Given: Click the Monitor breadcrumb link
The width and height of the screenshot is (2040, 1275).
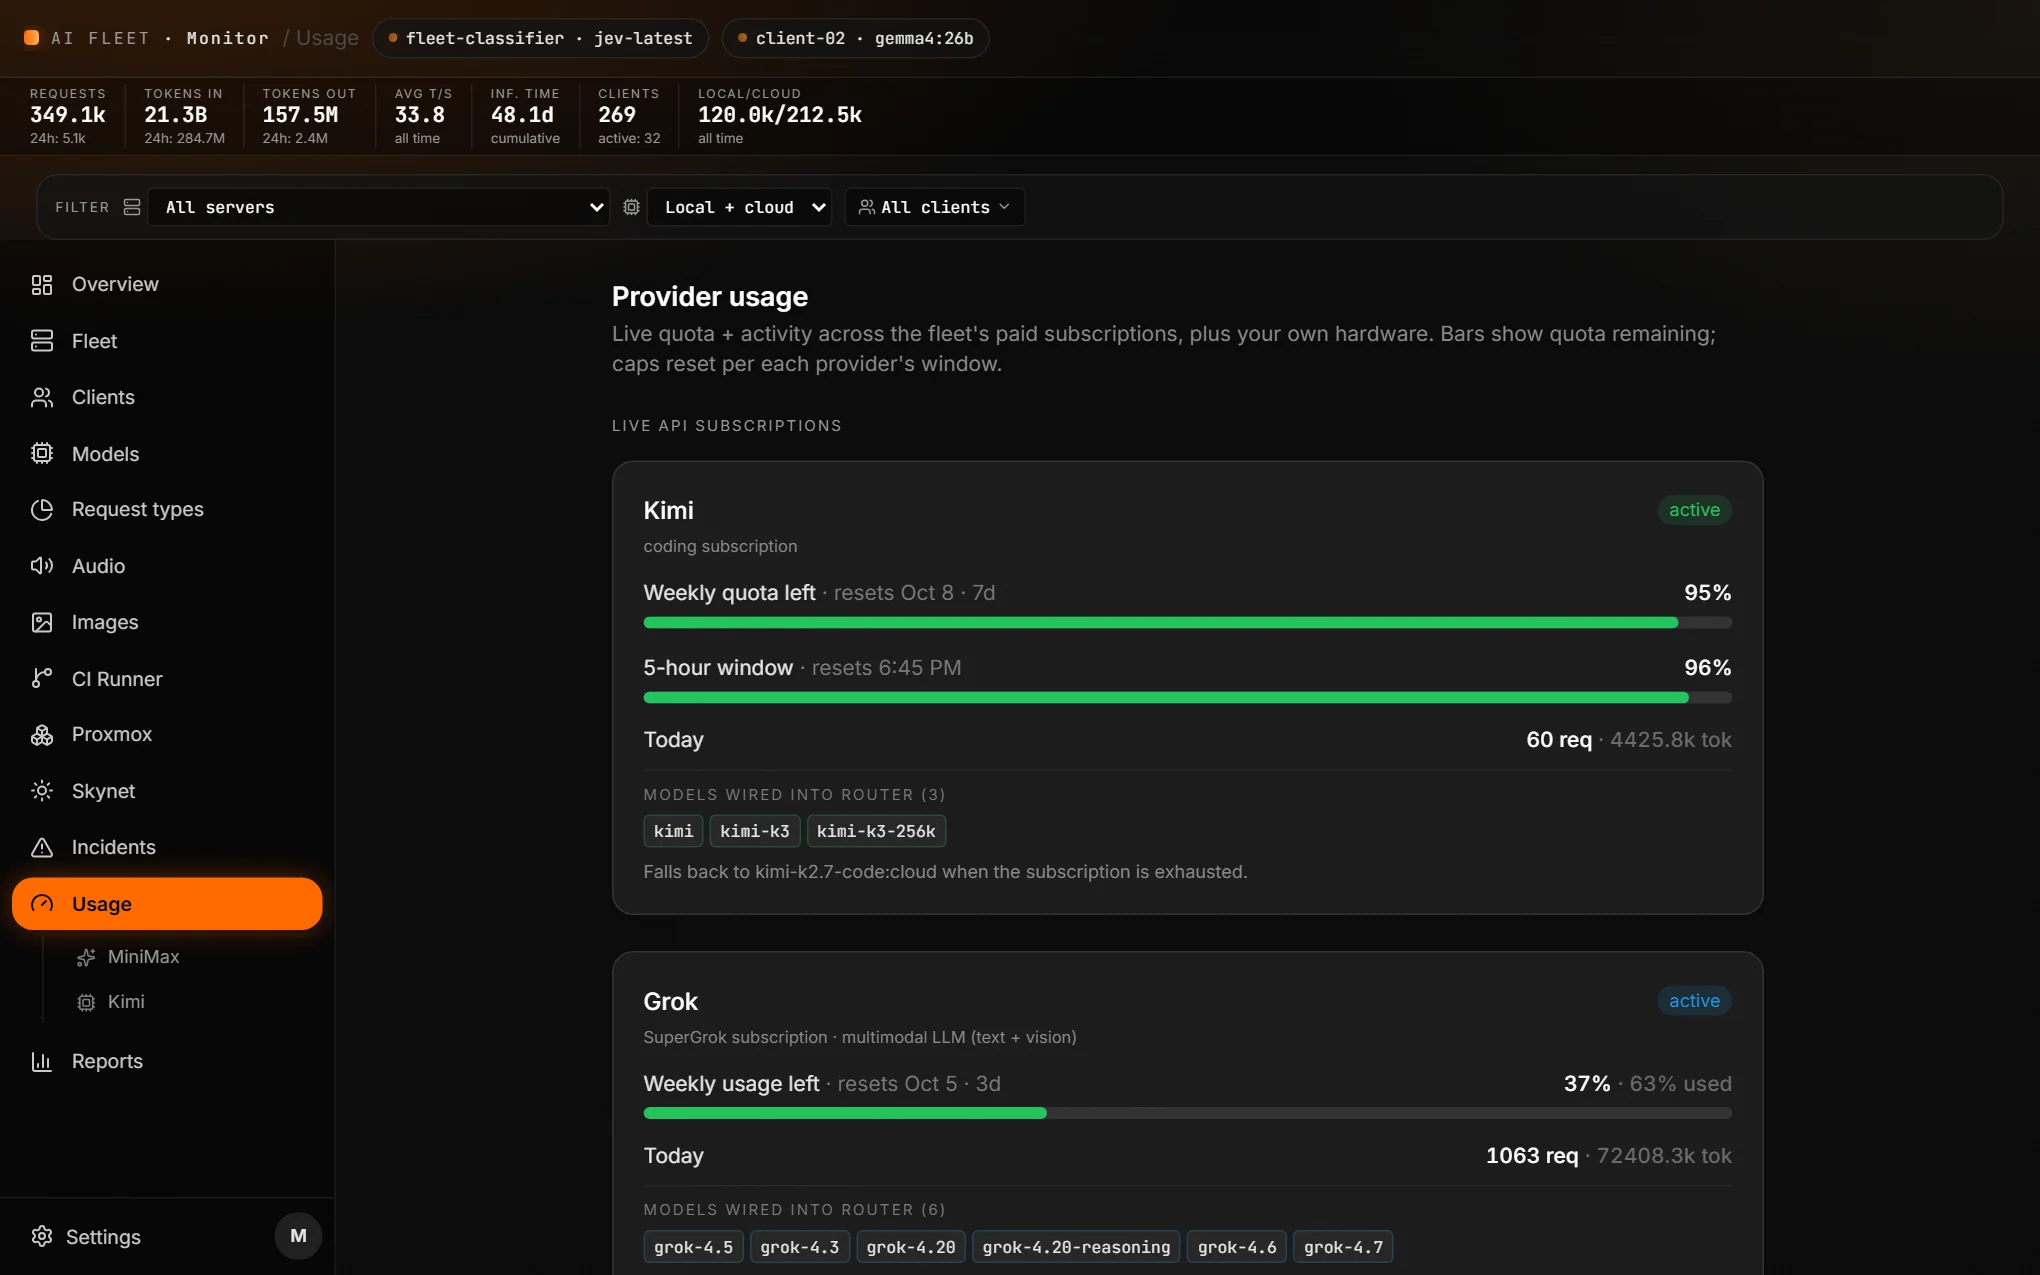Looking at the screenshot, I should [x=227, y=38].
